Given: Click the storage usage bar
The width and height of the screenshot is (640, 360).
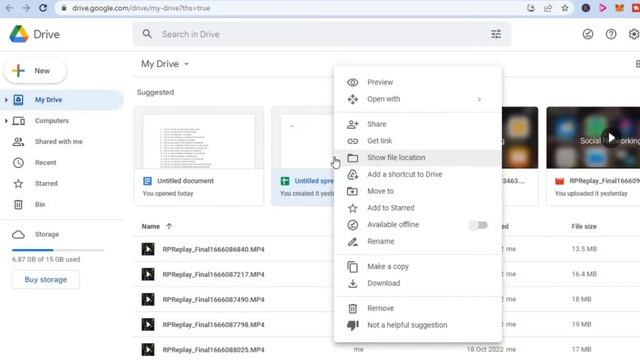Looking at the screenshot, I should coord(58,250).
